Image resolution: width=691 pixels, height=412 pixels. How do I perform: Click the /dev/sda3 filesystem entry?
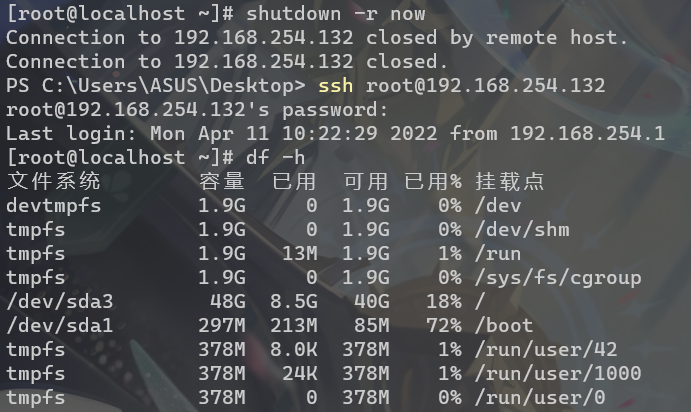point(60,302)
